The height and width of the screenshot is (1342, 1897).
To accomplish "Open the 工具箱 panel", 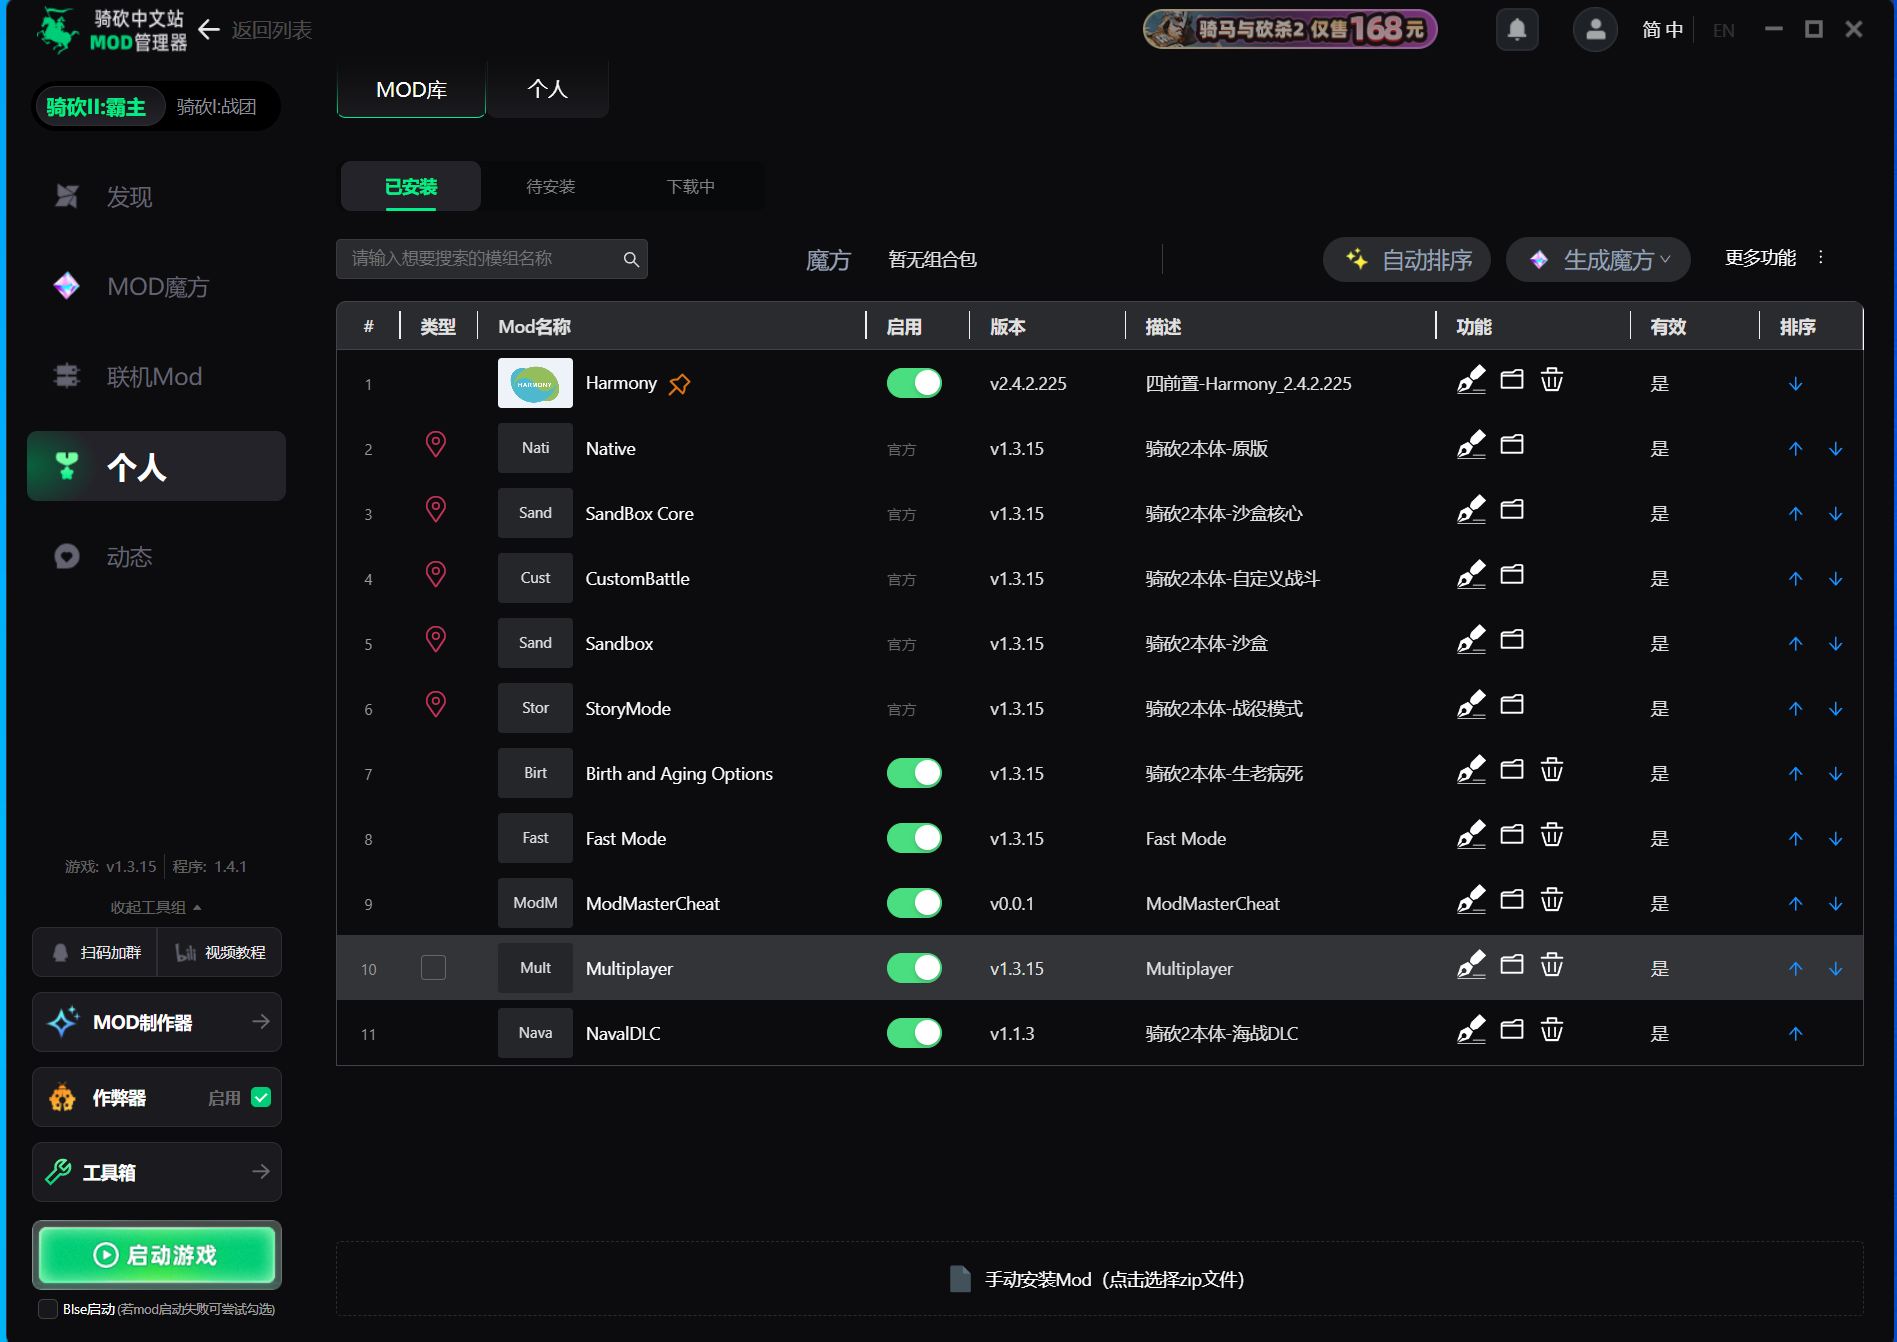I will (x=157, y=1172).
